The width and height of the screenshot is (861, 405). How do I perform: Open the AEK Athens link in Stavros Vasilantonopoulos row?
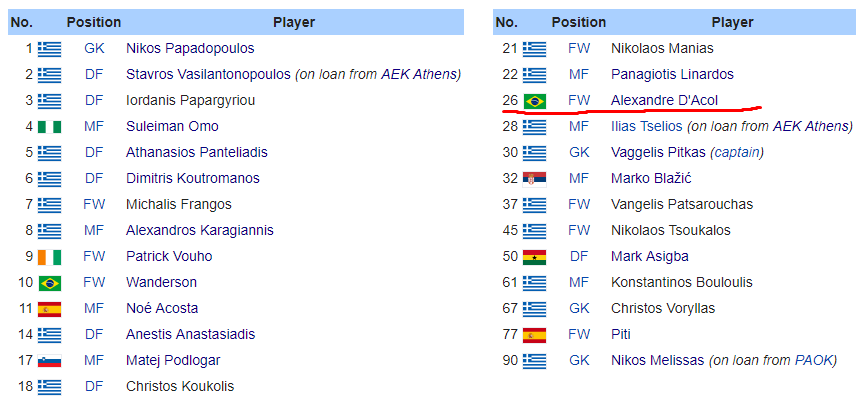[420, 74]
